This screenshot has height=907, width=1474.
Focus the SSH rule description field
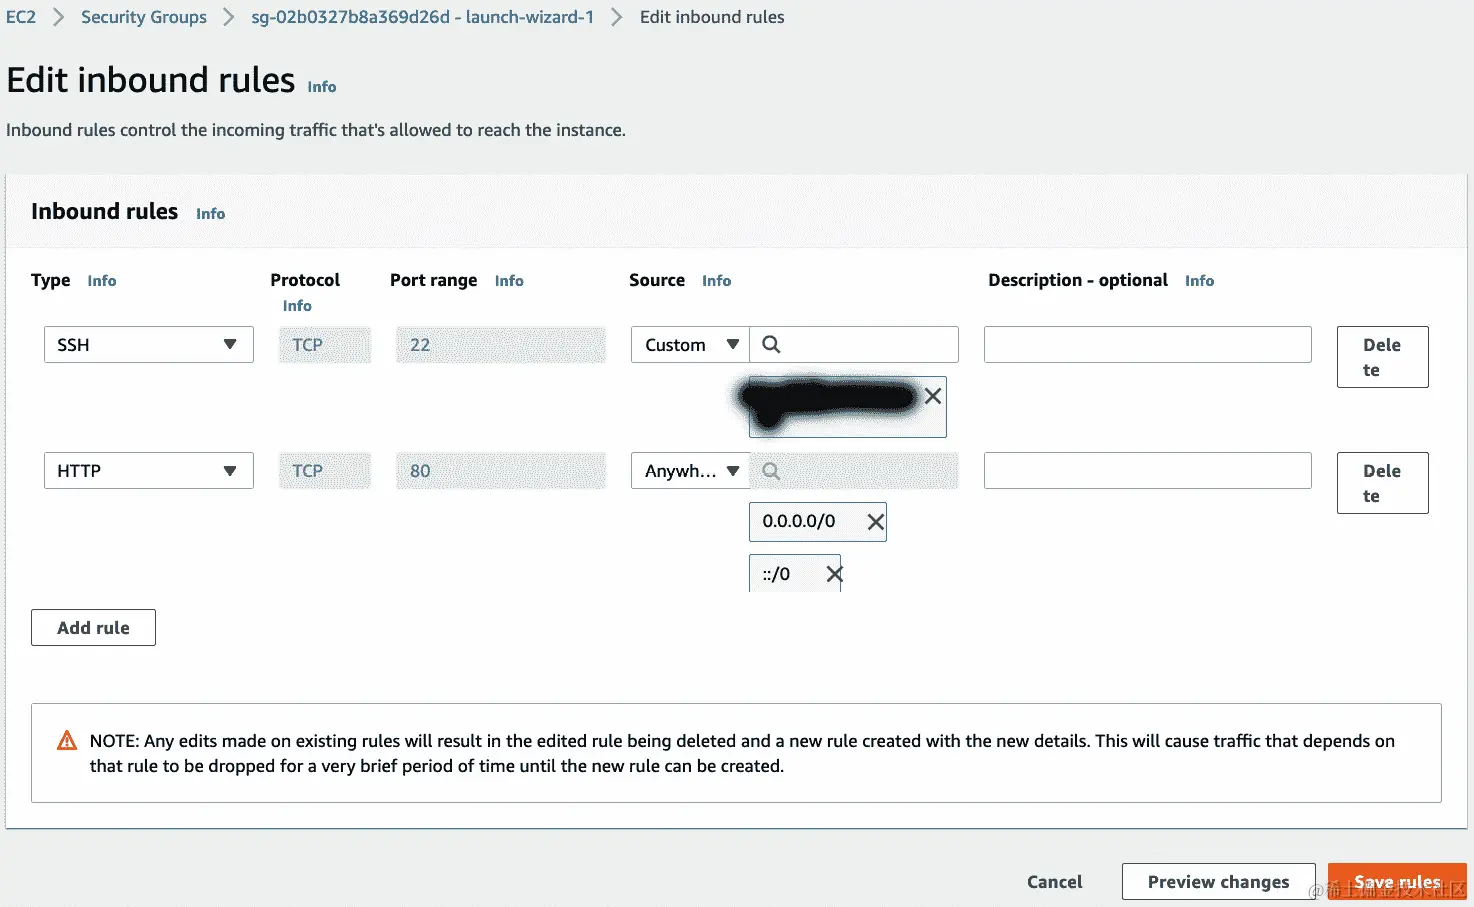[1147, 344]
